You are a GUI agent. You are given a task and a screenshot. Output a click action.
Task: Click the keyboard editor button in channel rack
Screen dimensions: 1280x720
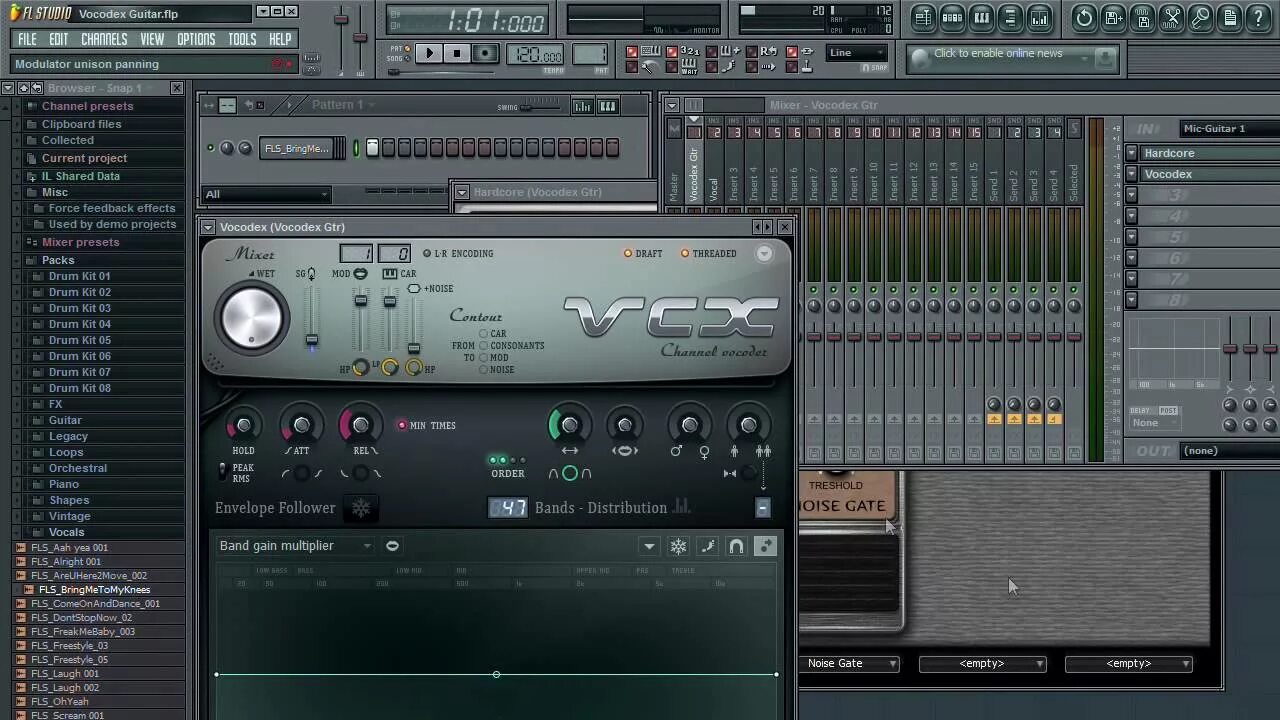(x=607, y=106)
